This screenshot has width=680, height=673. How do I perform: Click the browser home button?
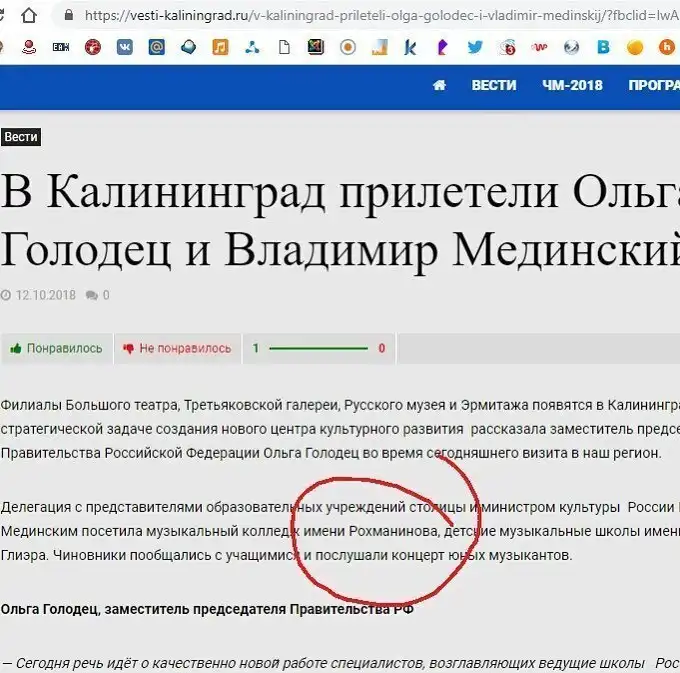click(32, 16)
